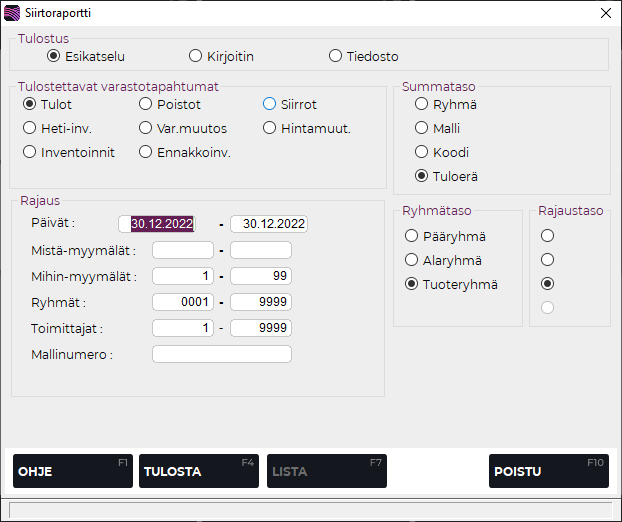The height and width of the screenshot is (522, 622).
Task: Pick the Hintamuut. event option
Action: click(270, 128)
